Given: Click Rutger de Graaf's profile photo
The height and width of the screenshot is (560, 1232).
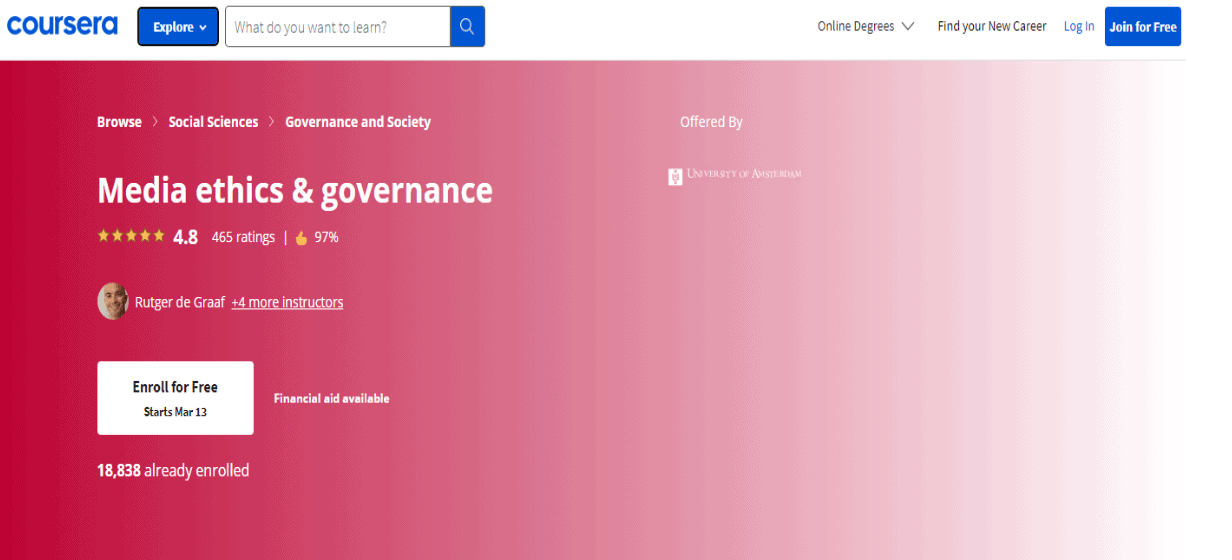Looking at the screenshot, I should click(x=113, y=301).
